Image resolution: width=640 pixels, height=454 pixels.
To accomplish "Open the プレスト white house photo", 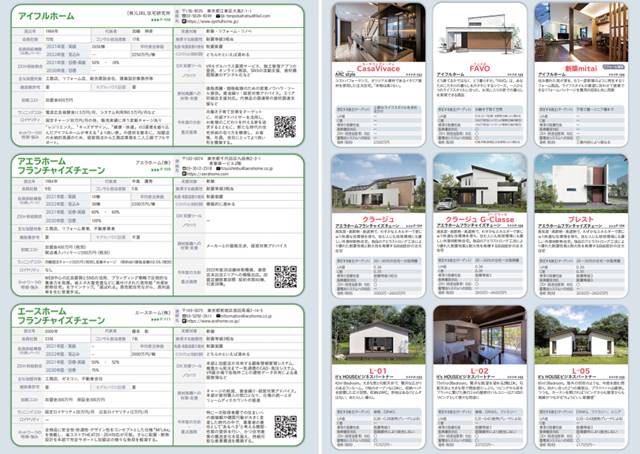I will point(581,183).
